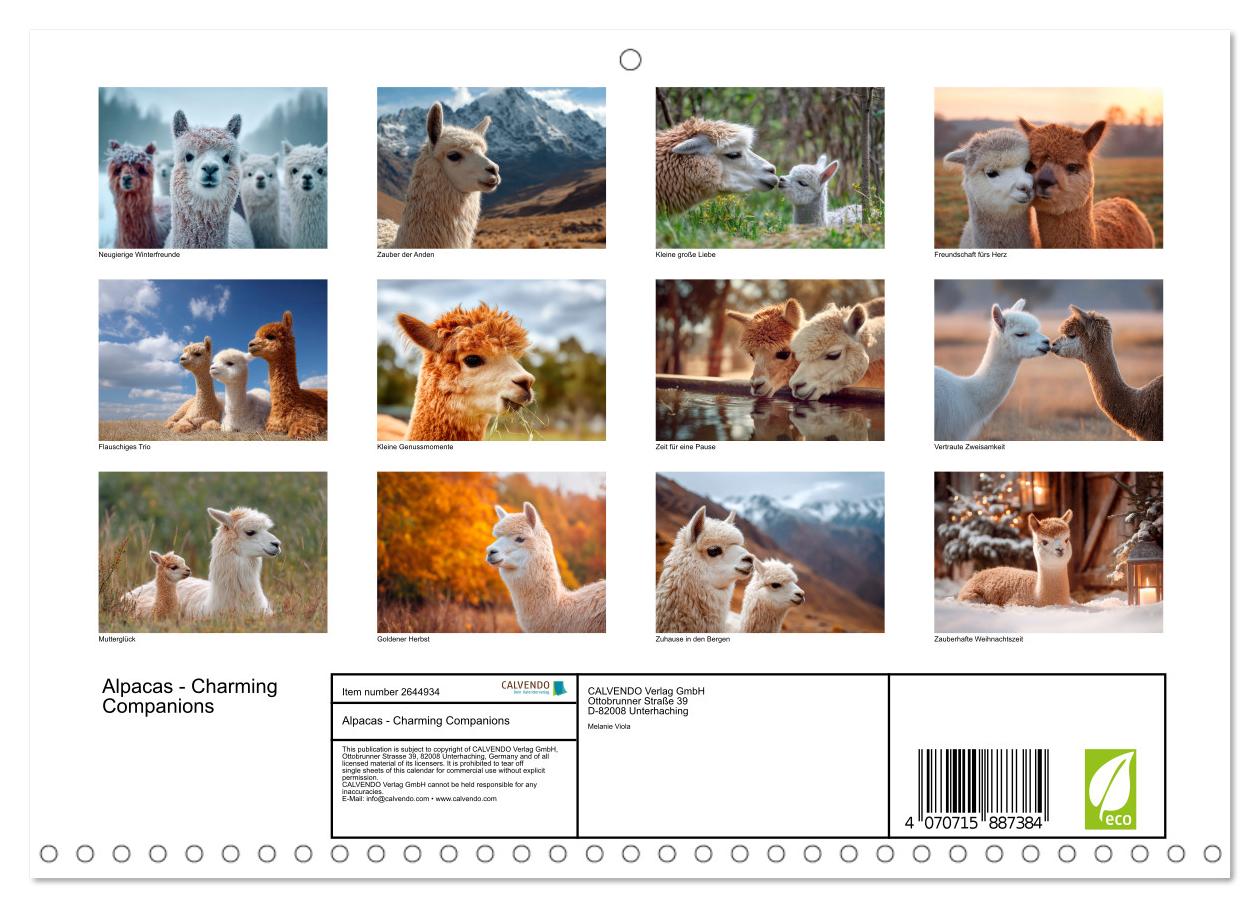Viewport: 1260px width, 908px height.
Task: Click the green eco leaf logo
Action: pyautogui.click(x=1110, y=789)
